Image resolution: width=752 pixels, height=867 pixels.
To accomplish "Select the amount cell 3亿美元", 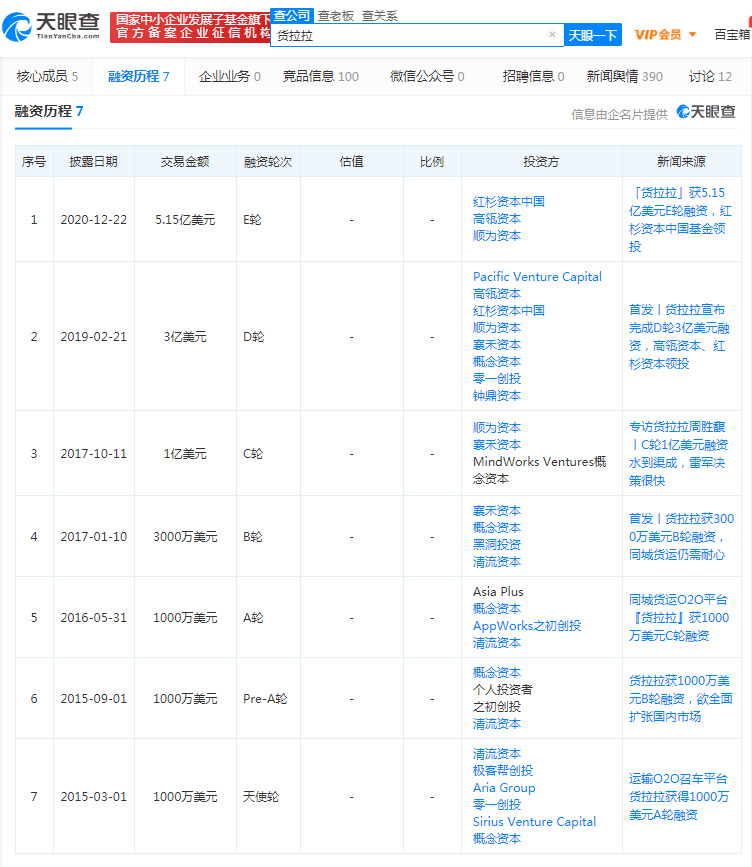I will (185, 336).
